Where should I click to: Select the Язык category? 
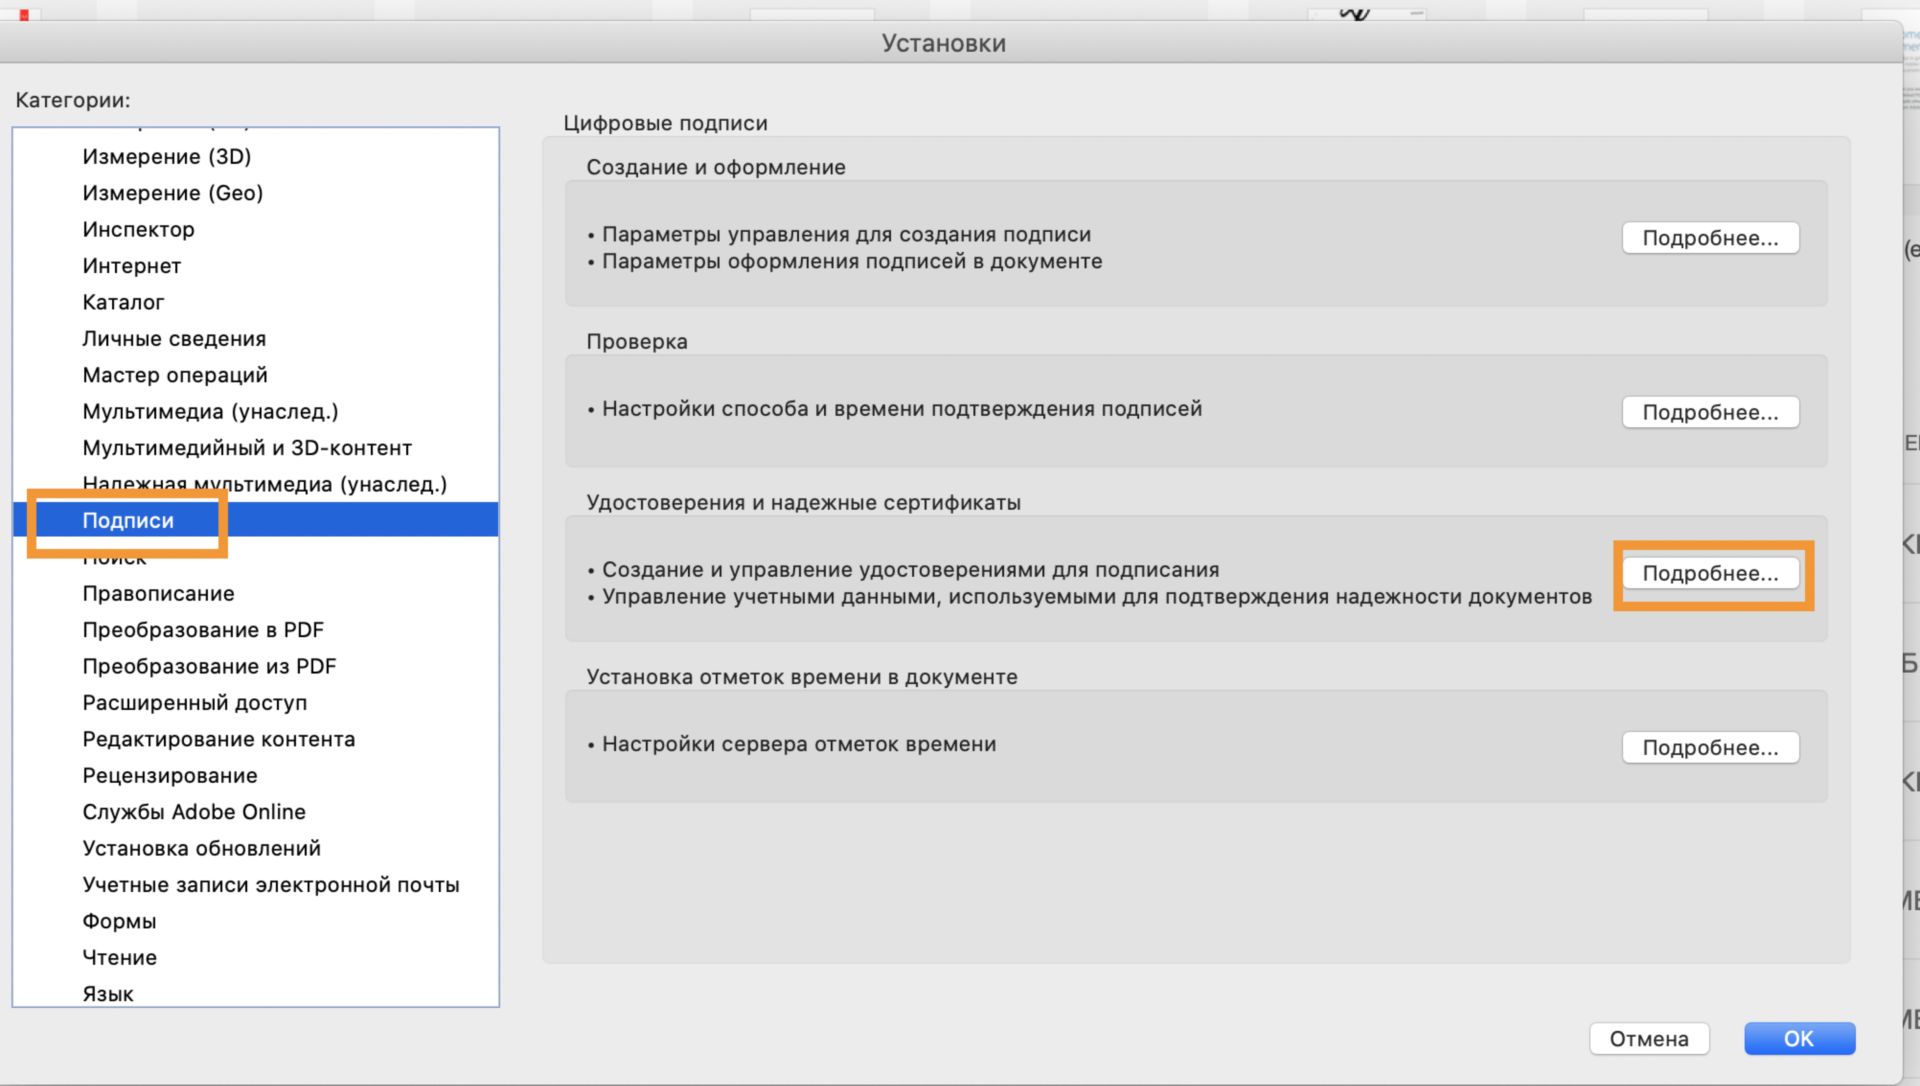pyautogui.click(x=108, y=994)
